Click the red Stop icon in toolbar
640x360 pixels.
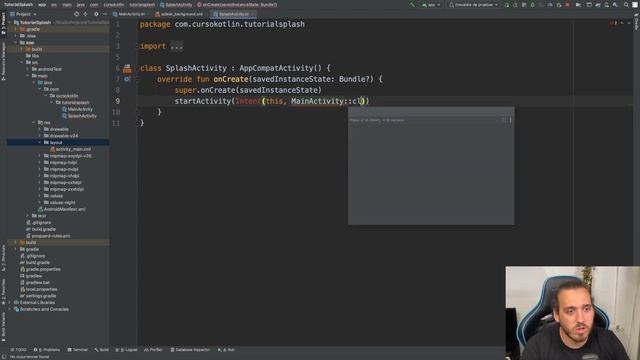pyautogui.click(x=567, y=5)
